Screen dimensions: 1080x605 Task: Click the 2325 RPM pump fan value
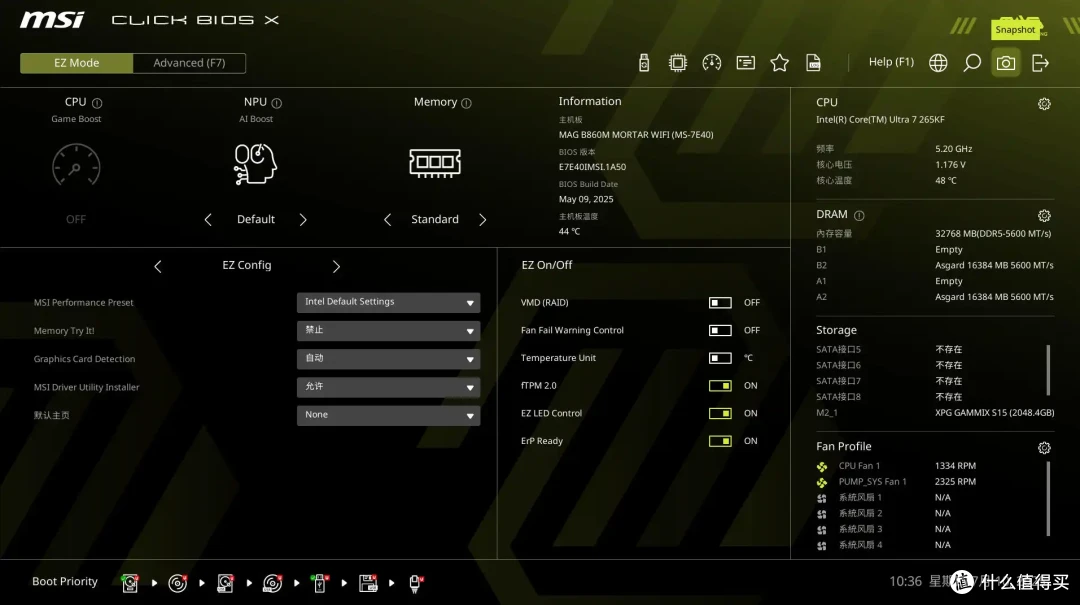(955, 482)
